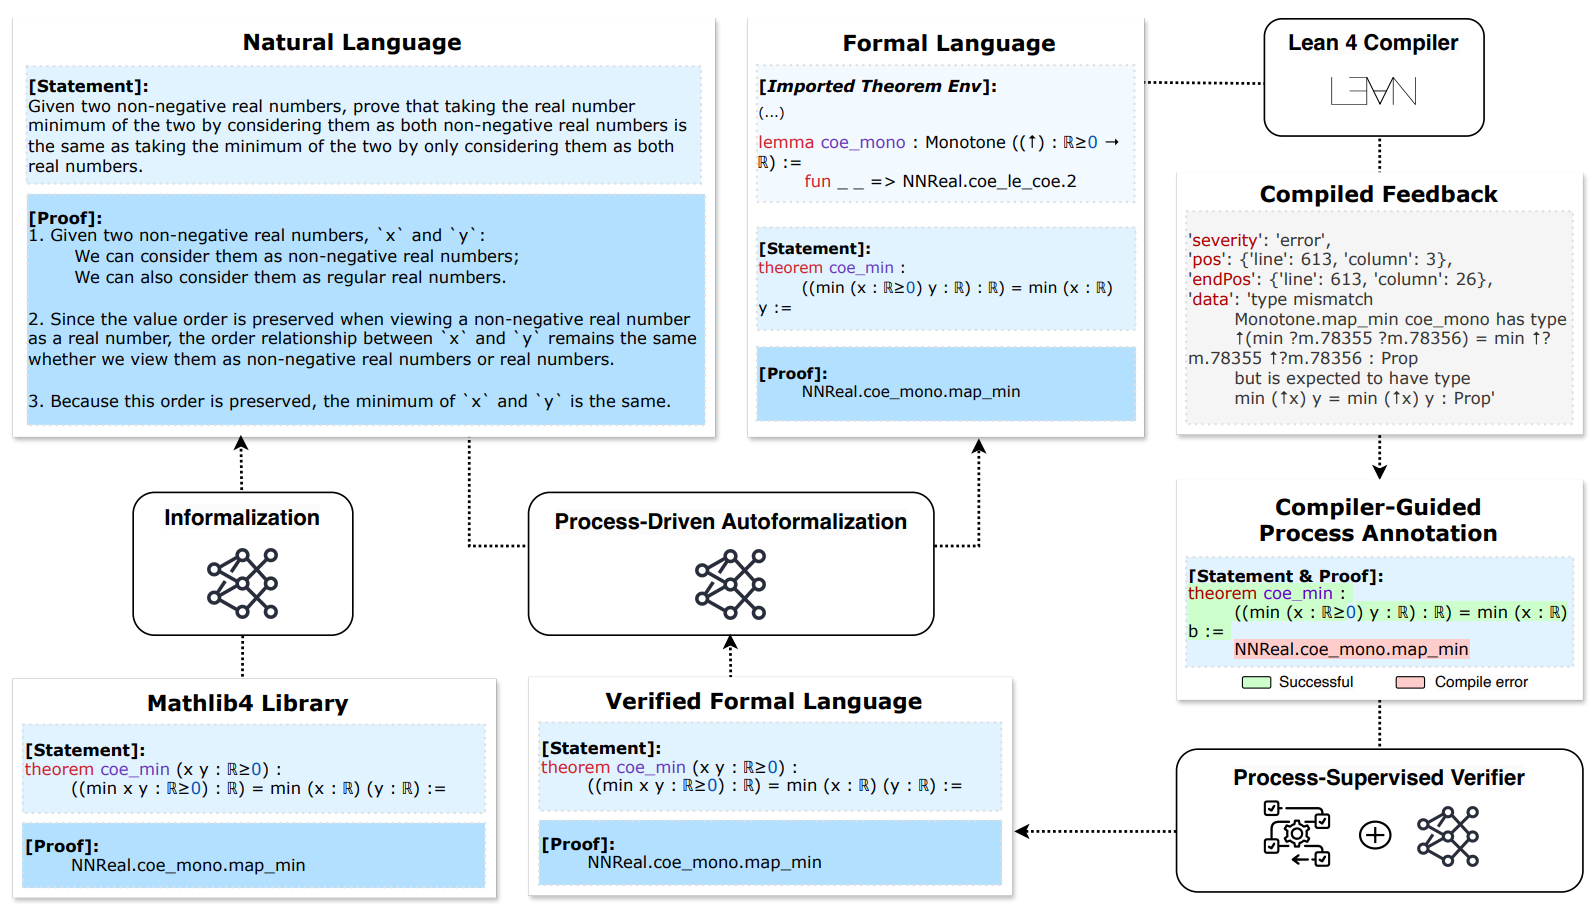Viewport: 1592px width, 904px height.
Task: Click 'theorem coe_min :' in Formal Language panel
Action: [x=831, y=267]
